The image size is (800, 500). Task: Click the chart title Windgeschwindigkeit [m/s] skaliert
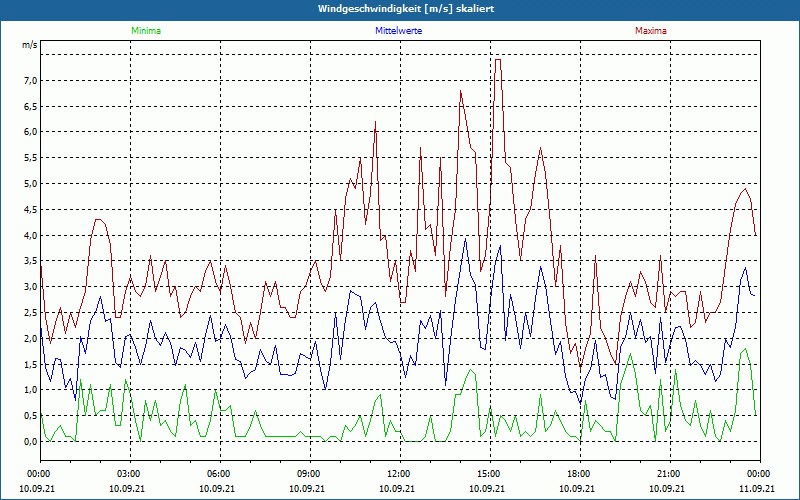[x=406, y=9]
